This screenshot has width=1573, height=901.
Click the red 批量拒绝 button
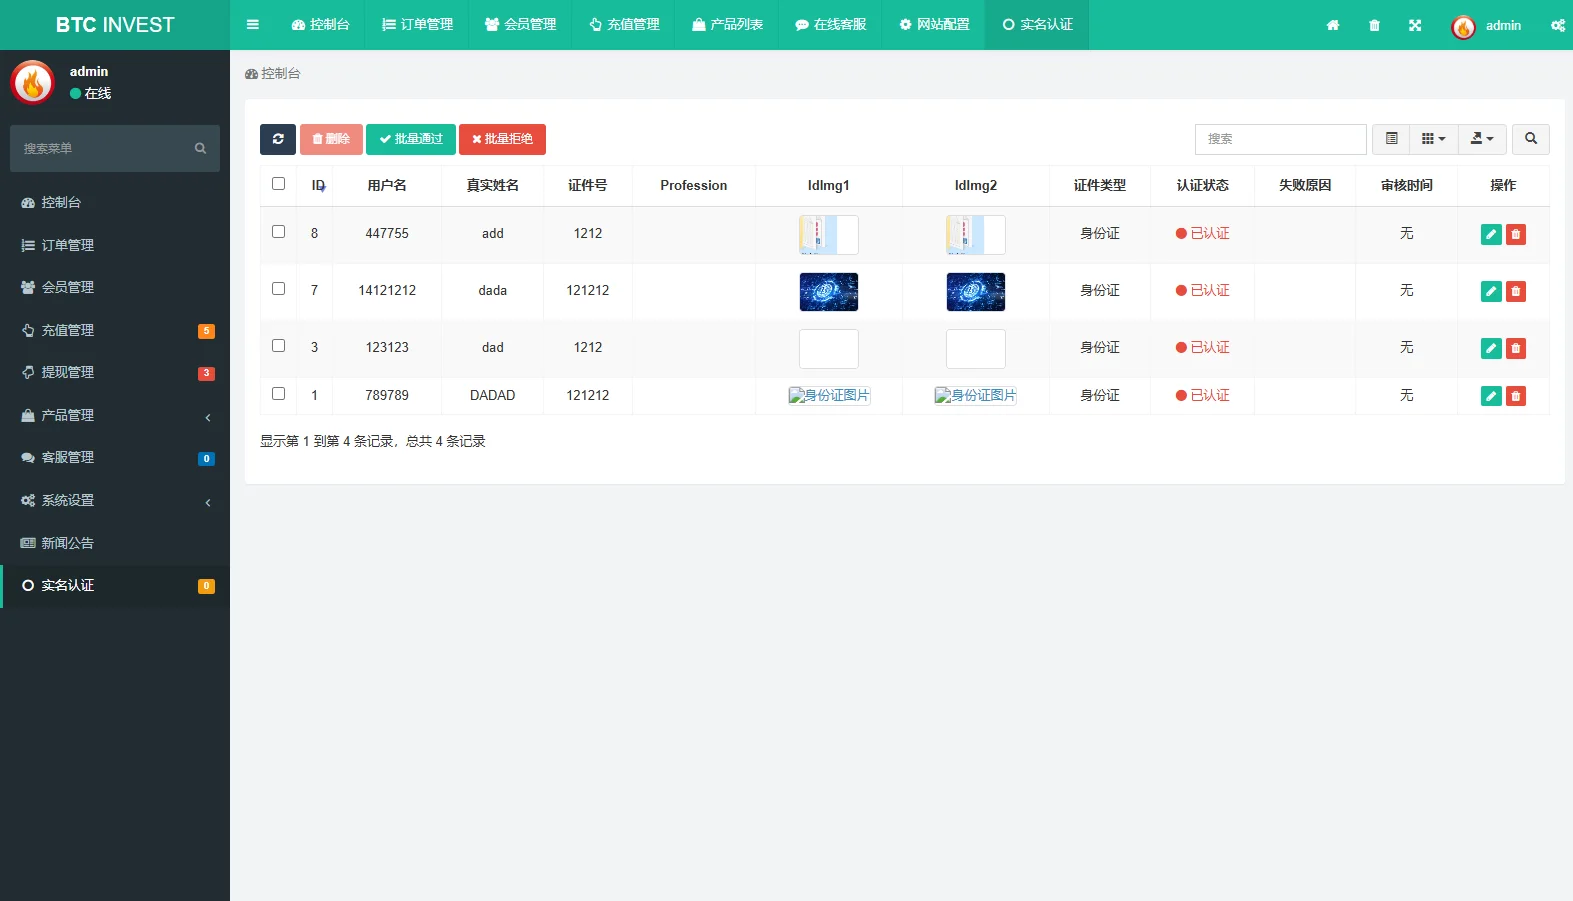click(x=502, y=139)
